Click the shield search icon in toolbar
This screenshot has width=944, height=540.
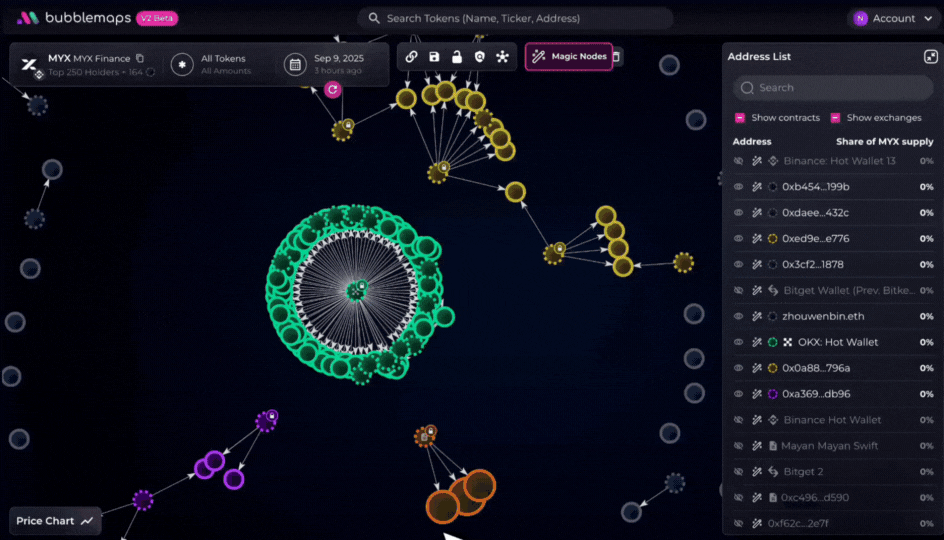480,57
